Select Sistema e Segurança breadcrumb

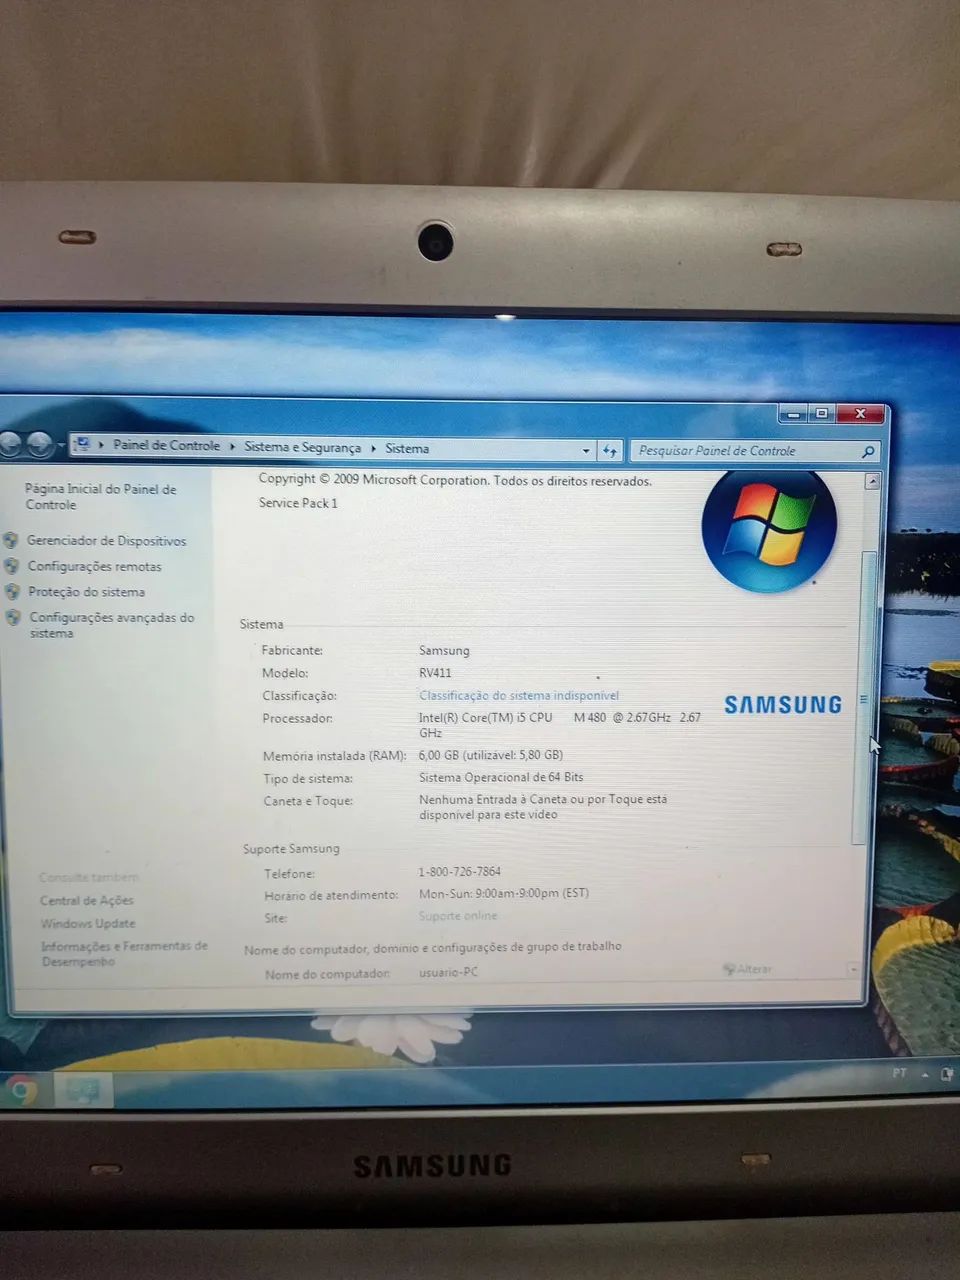(x=302, y=447)
